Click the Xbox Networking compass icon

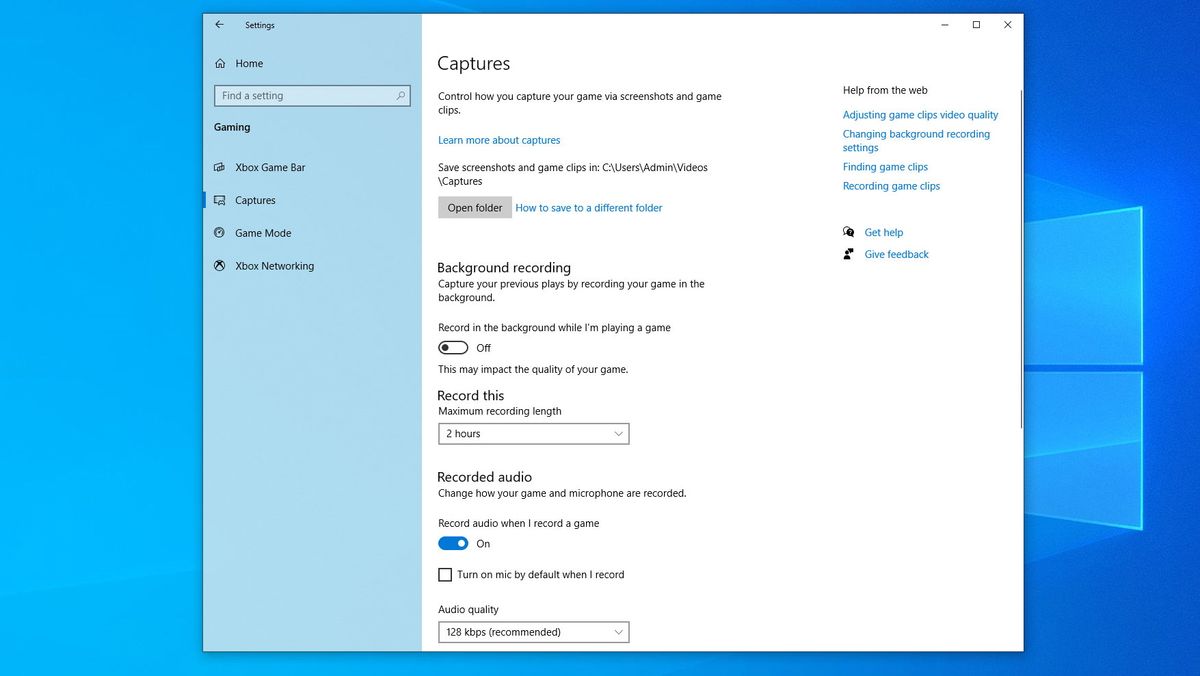(219, 266)
